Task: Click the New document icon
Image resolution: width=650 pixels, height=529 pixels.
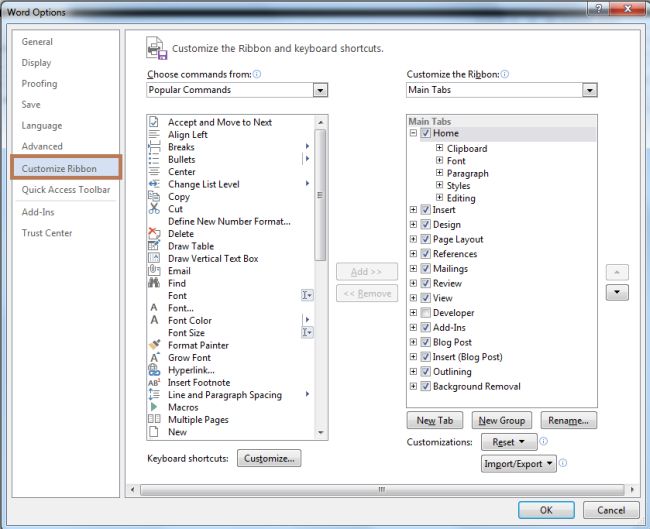Action: point(154,432)
